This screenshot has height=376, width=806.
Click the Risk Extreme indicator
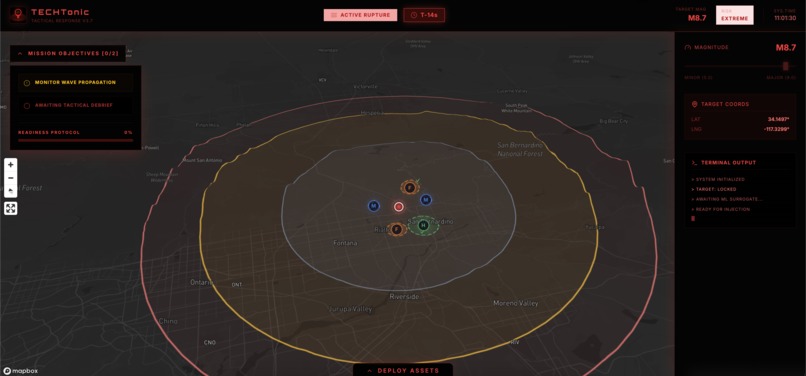tap(735, 15)
